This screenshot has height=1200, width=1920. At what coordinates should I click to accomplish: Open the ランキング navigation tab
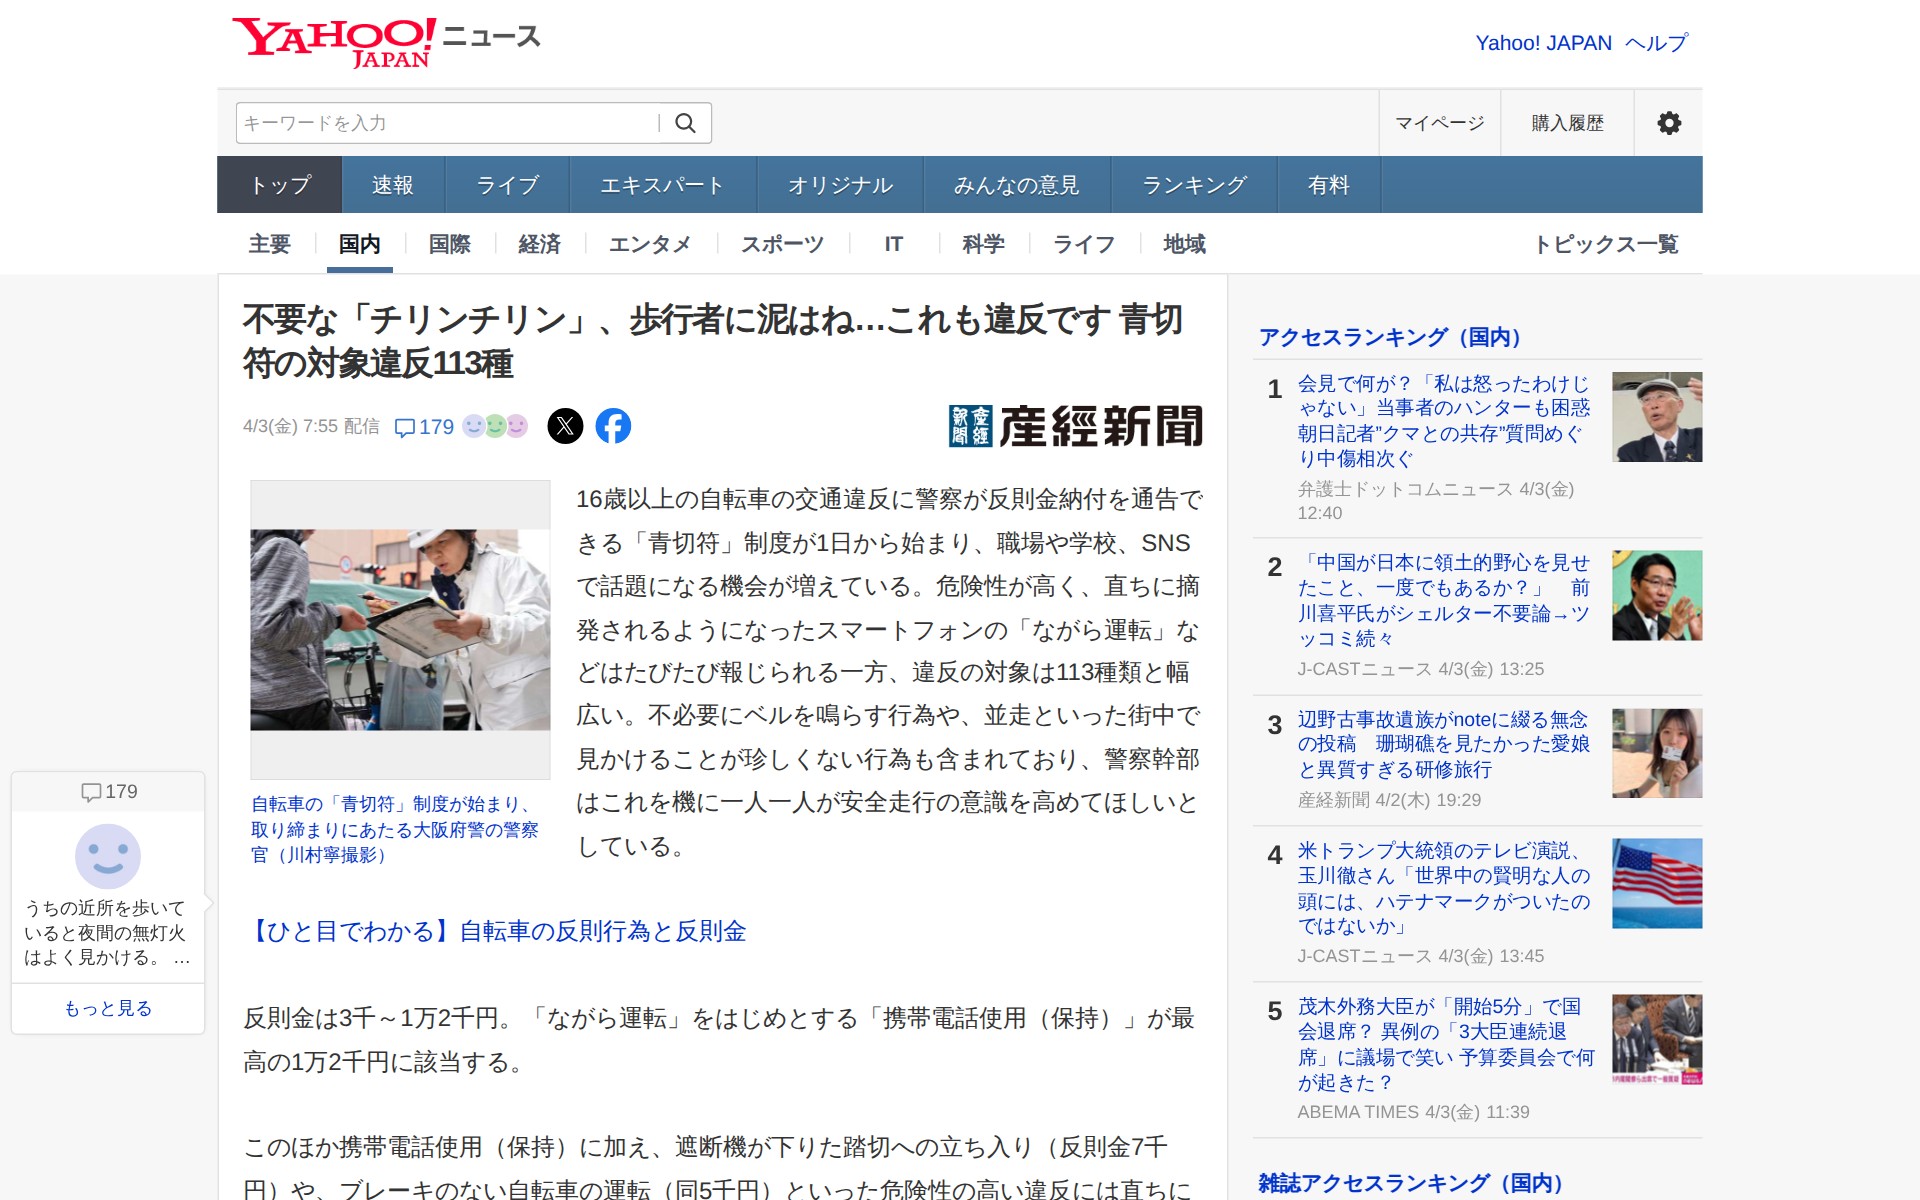[1194, 185]
